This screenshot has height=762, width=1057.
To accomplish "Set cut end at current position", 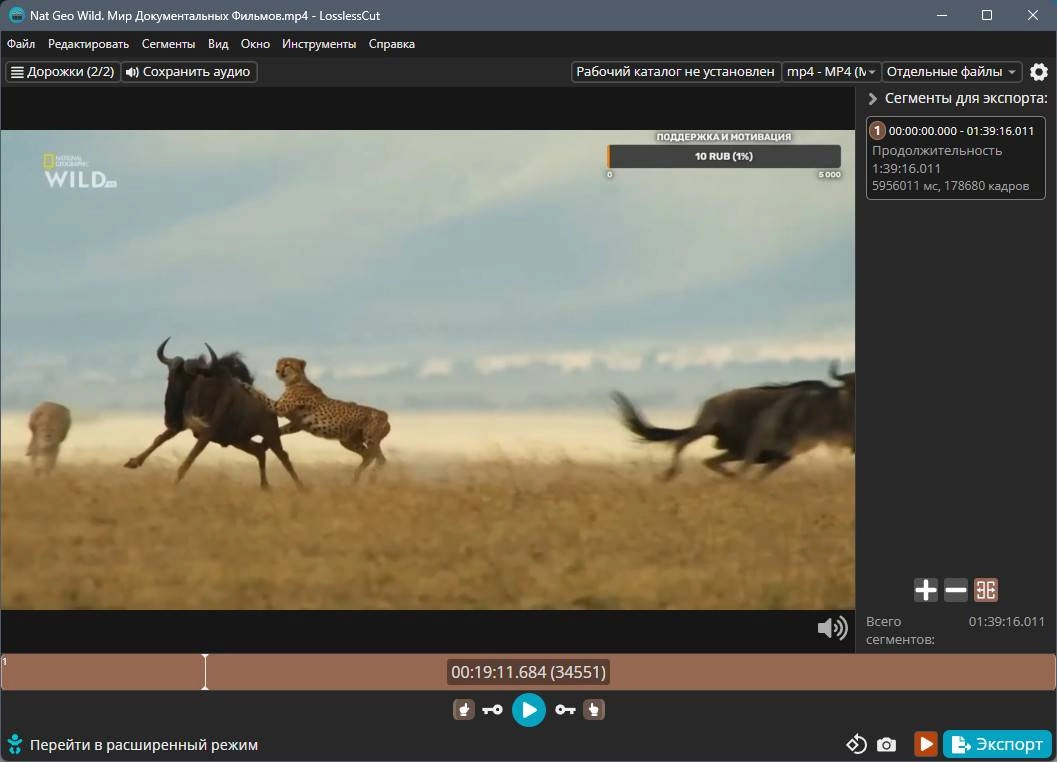I will pyautogui.click(x=594, y=709).
